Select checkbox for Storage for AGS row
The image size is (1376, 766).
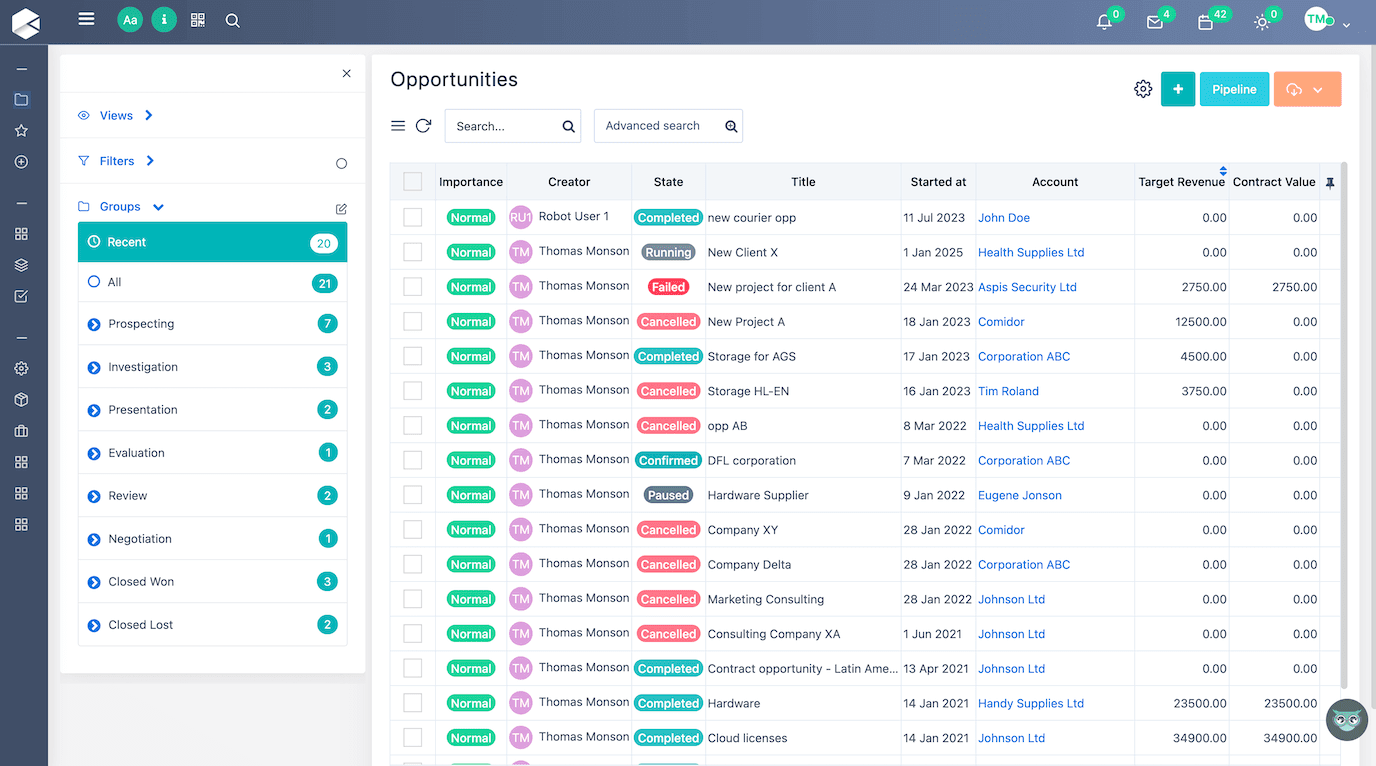tap(413, 356)
